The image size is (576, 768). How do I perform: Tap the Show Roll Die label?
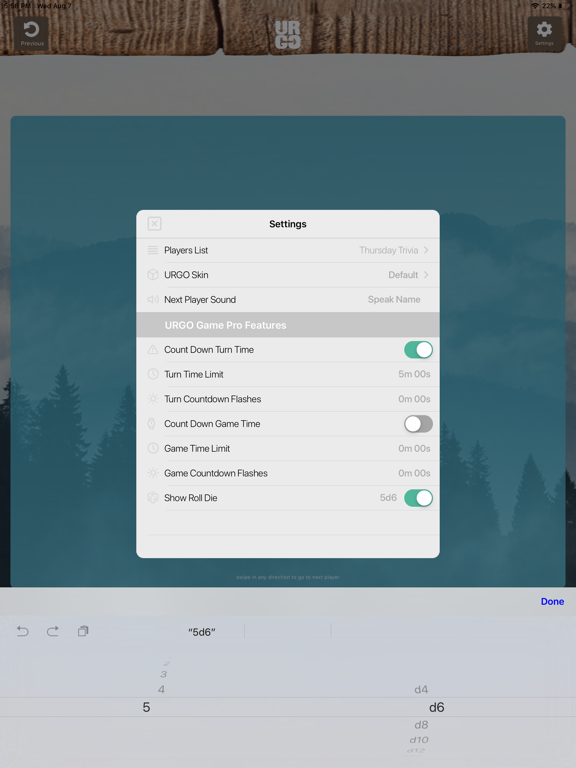191,498
